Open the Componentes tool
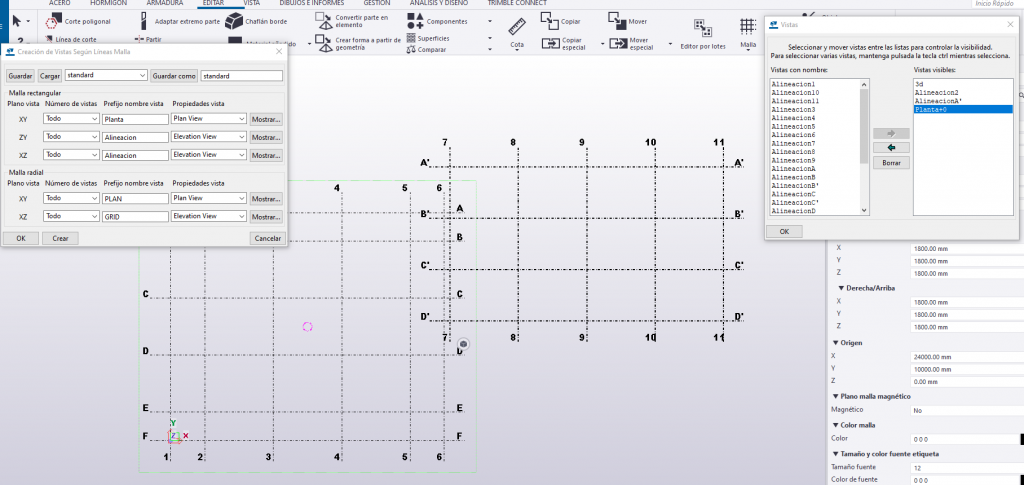This screenshot has height=485, width=1024. pos(437,22)
